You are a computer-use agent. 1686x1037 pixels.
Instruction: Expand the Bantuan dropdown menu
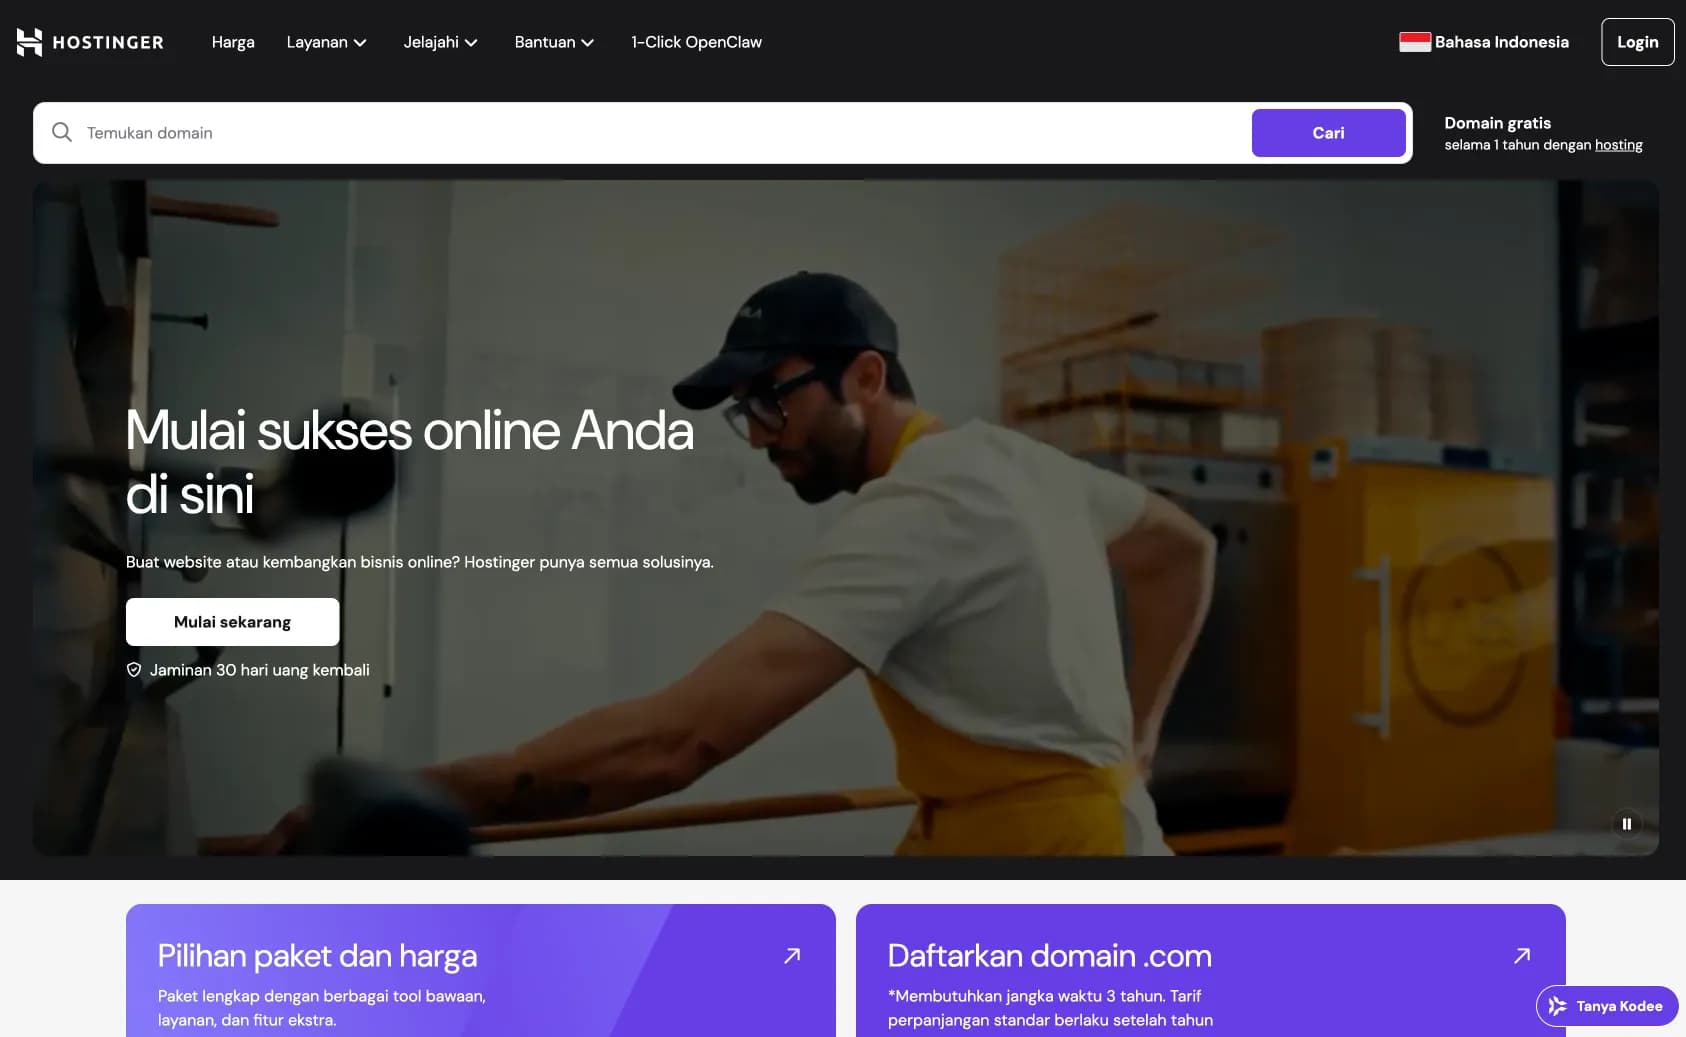tap(554, 42)
